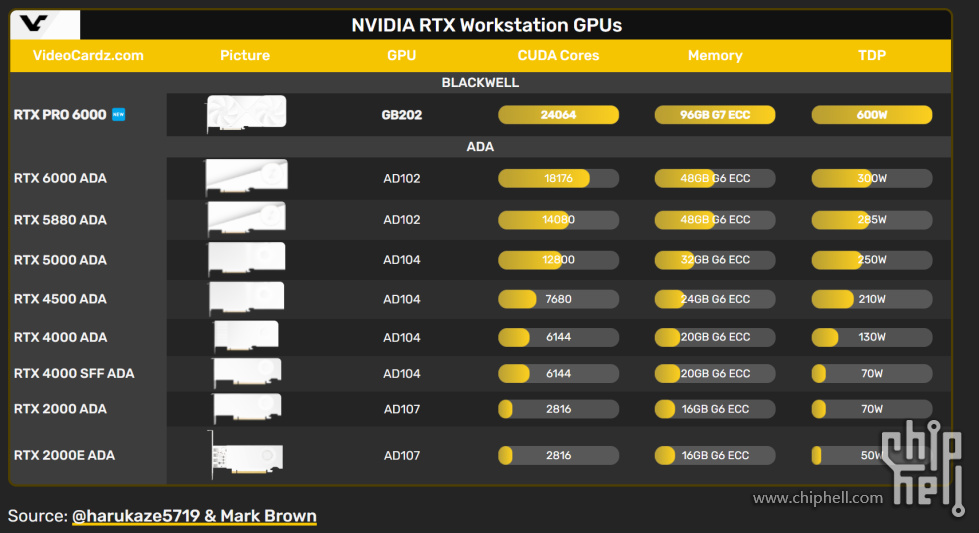
Task: Select the 14080 CUDA cores bar
Action: (558, 220)
